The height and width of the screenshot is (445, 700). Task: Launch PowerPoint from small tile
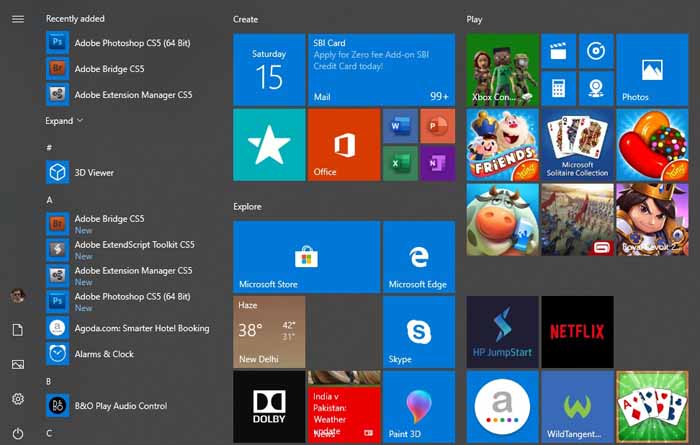point(438,126)
